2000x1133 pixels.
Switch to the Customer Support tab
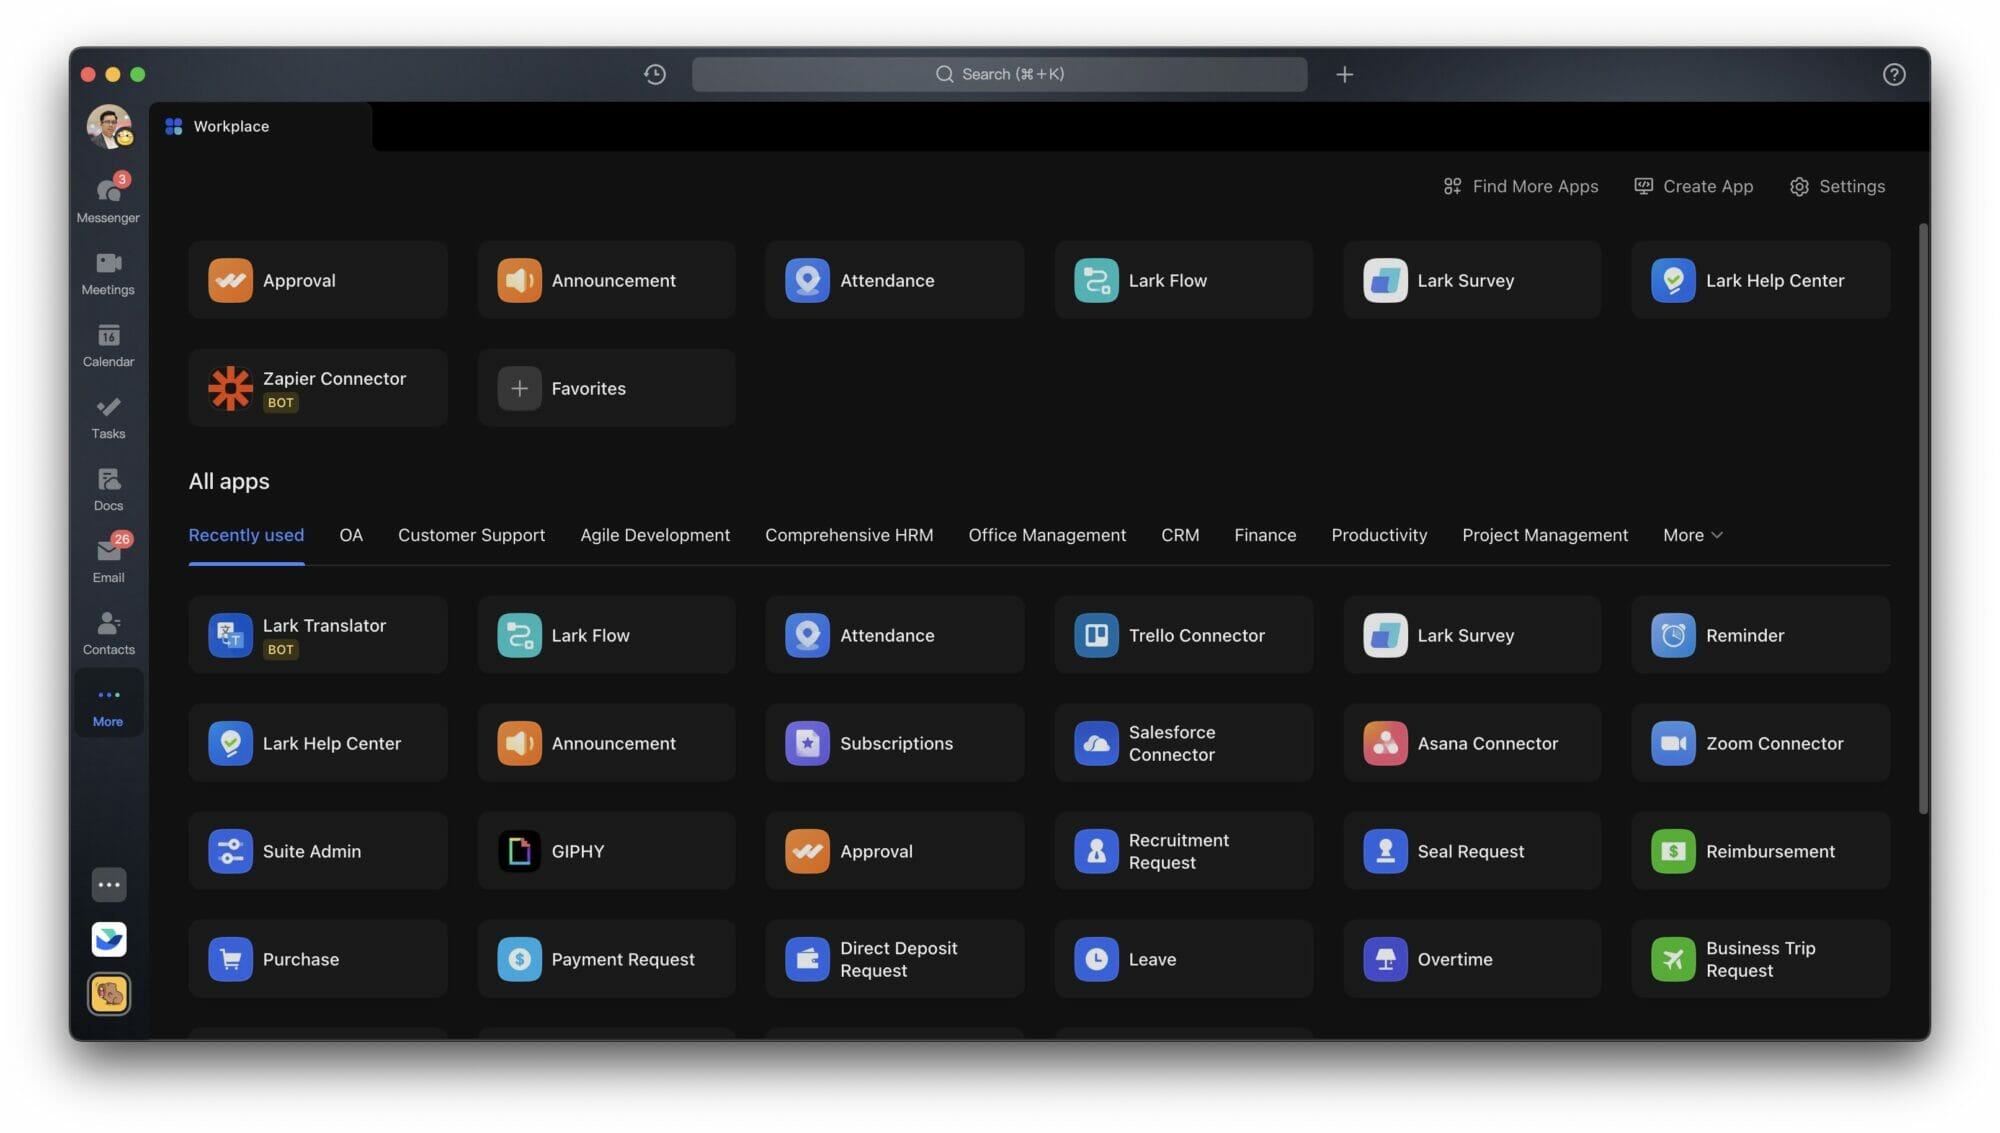point(471,535)
